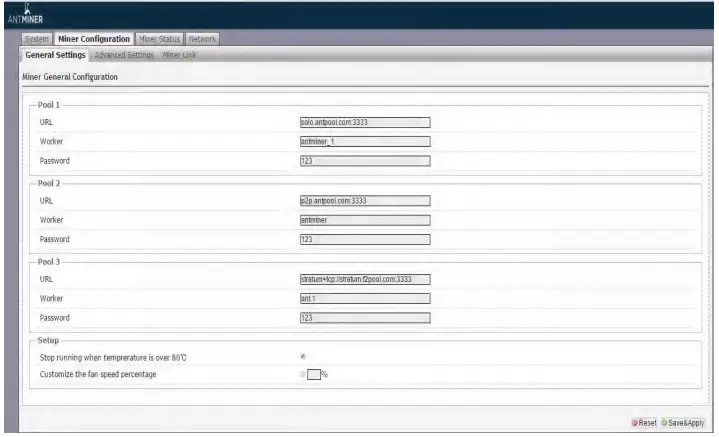Viewport: 719px width, 437px height.
Task: Toggle stop running over 80°C checkbox
Action: [303, 356]
